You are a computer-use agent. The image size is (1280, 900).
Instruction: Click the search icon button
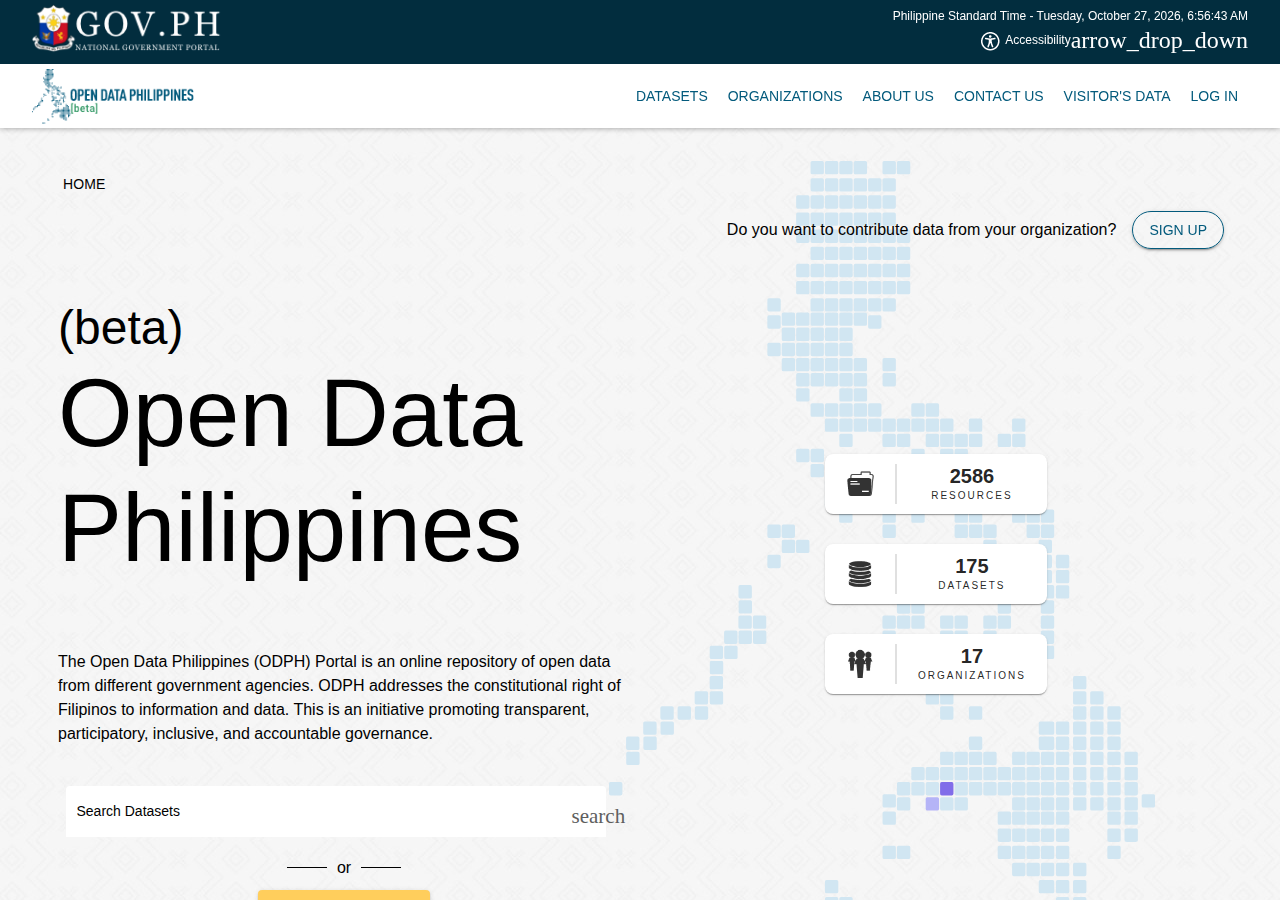(x=598, y=816)
